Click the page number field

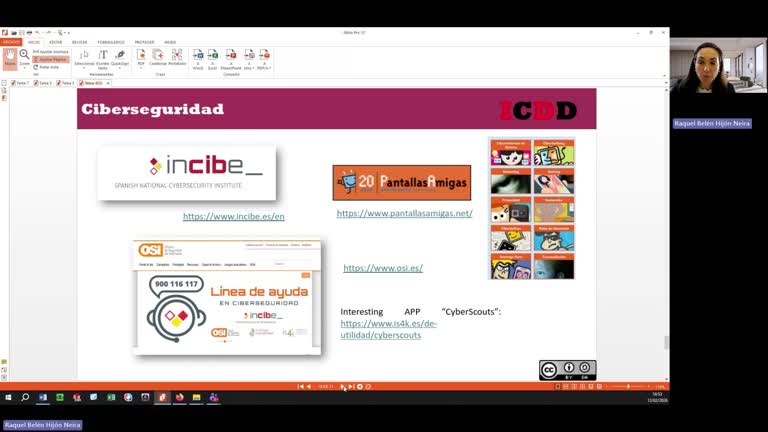pos(325,386)
